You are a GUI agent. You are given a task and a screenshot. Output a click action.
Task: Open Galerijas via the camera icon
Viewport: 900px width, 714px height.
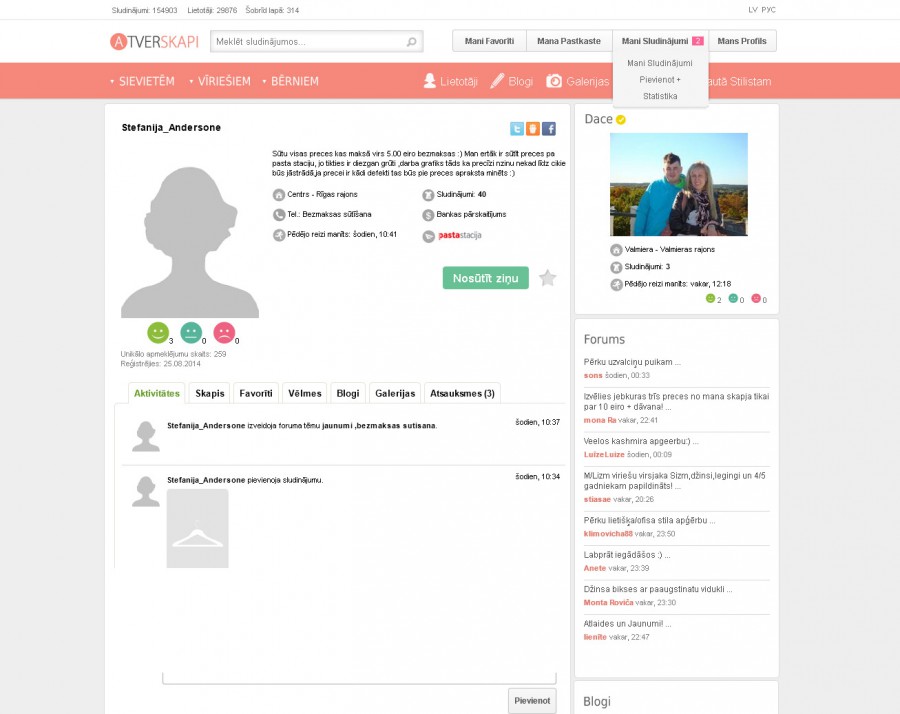click(554, 81)
